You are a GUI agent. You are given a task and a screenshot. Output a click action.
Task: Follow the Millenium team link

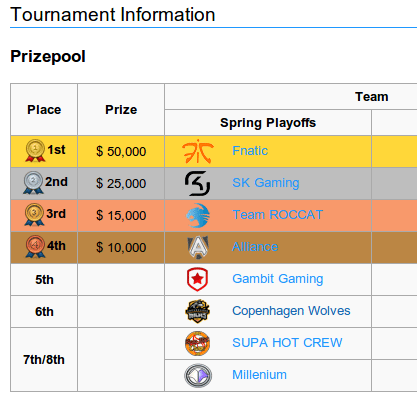pyautogui.click(x=259, y=375)
